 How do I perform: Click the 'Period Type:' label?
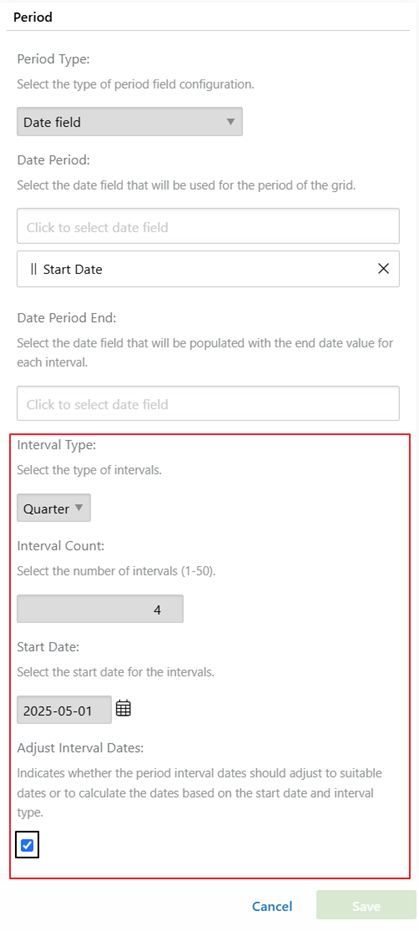[x=53, y=59]
